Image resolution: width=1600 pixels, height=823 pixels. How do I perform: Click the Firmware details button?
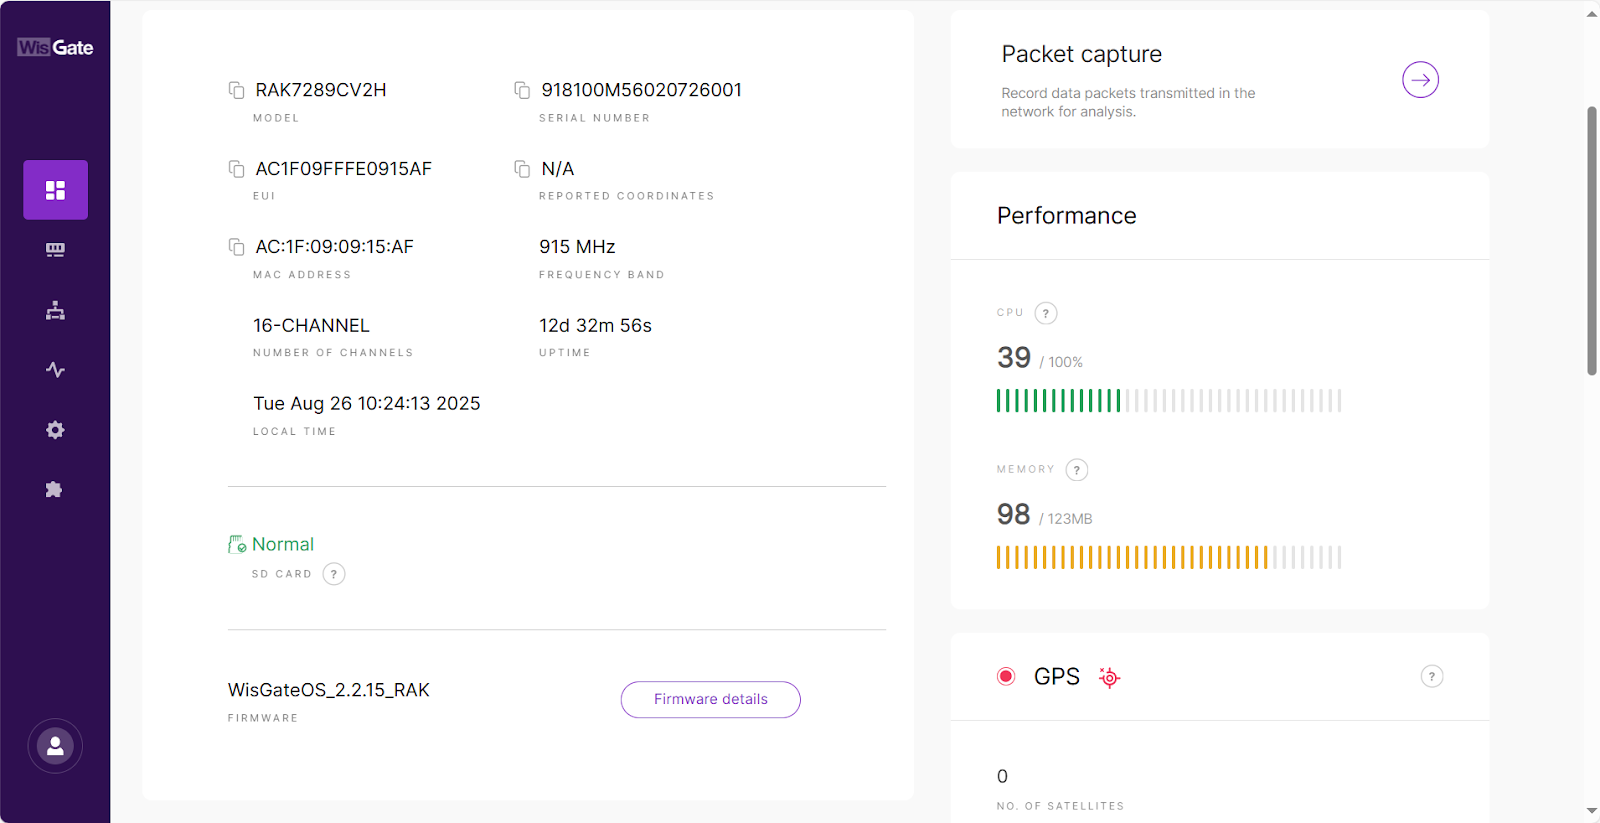click(x=710, y=699)
